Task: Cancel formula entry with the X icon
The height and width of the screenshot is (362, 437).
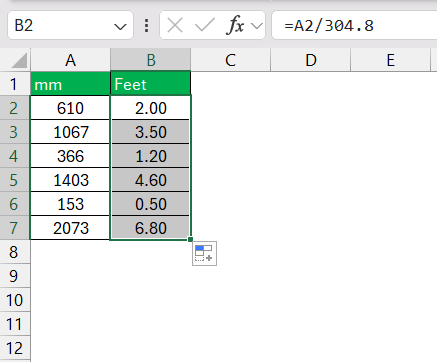Action: [175, 25]
